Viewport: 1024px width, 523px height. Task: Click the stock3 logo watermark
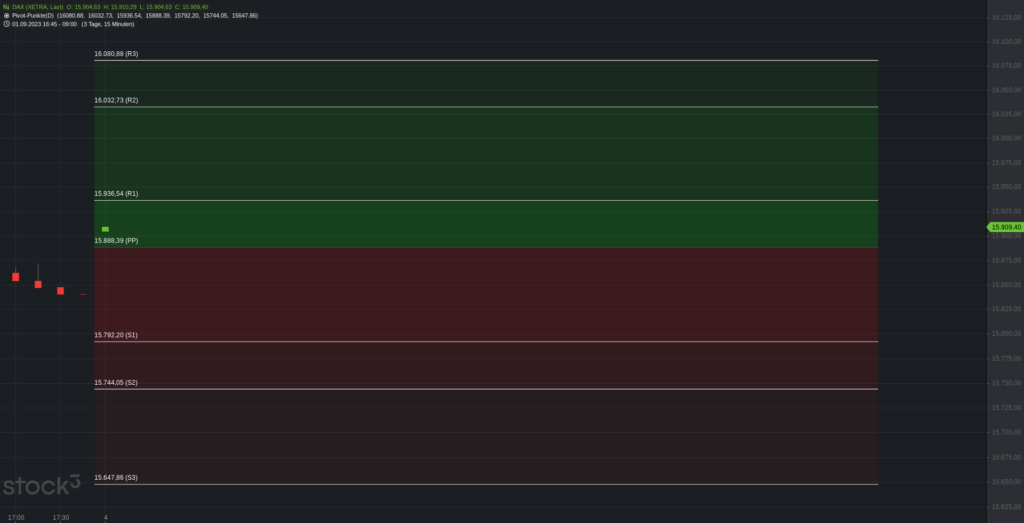click(x=42, y=487)
